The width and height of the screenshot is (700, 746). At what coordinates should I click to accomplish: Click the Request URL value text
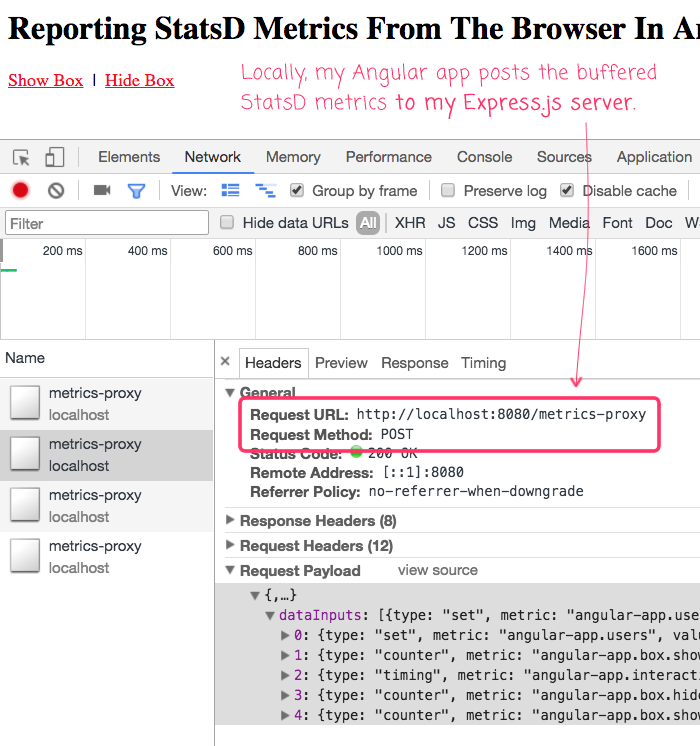pos(501,414)
